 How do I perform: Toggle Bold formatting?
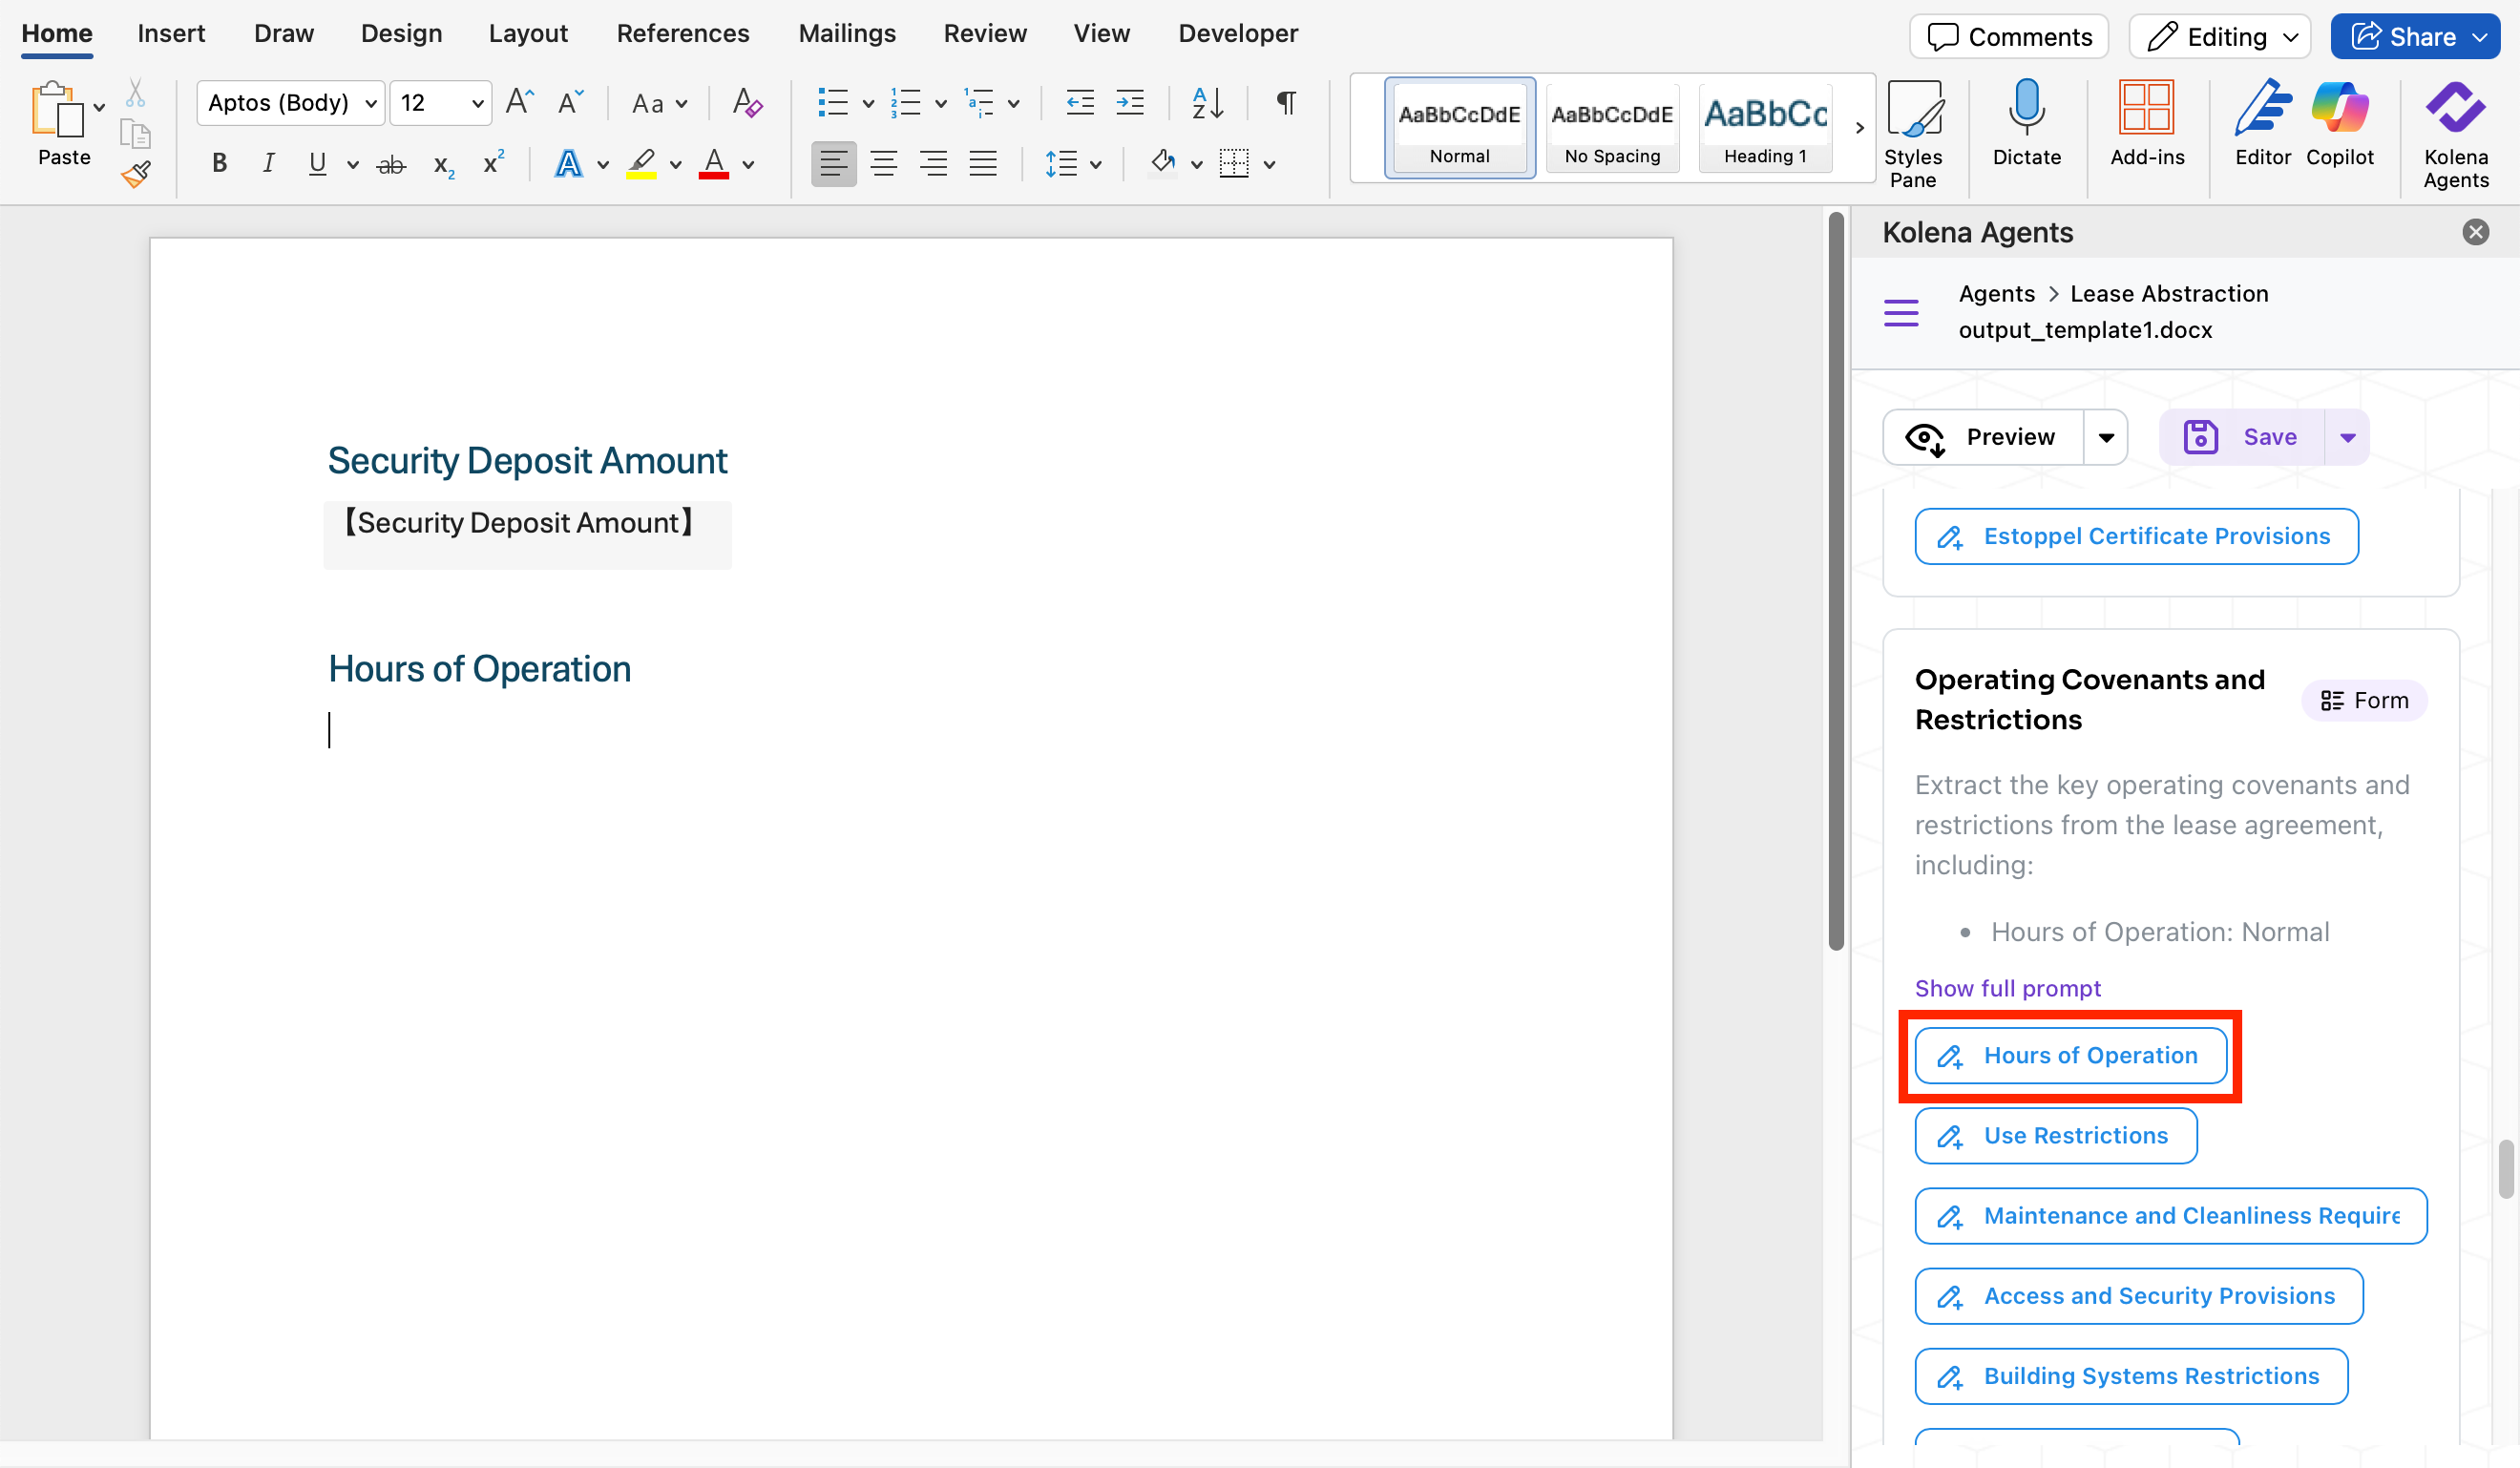coord(219,163)
